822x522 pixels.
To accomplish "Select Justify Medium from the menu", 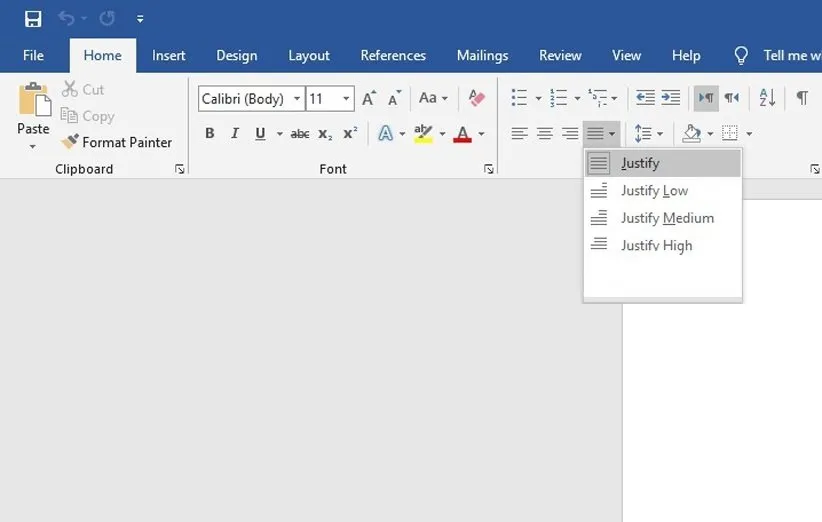I will pyautogui.click(x=666, y=218).
